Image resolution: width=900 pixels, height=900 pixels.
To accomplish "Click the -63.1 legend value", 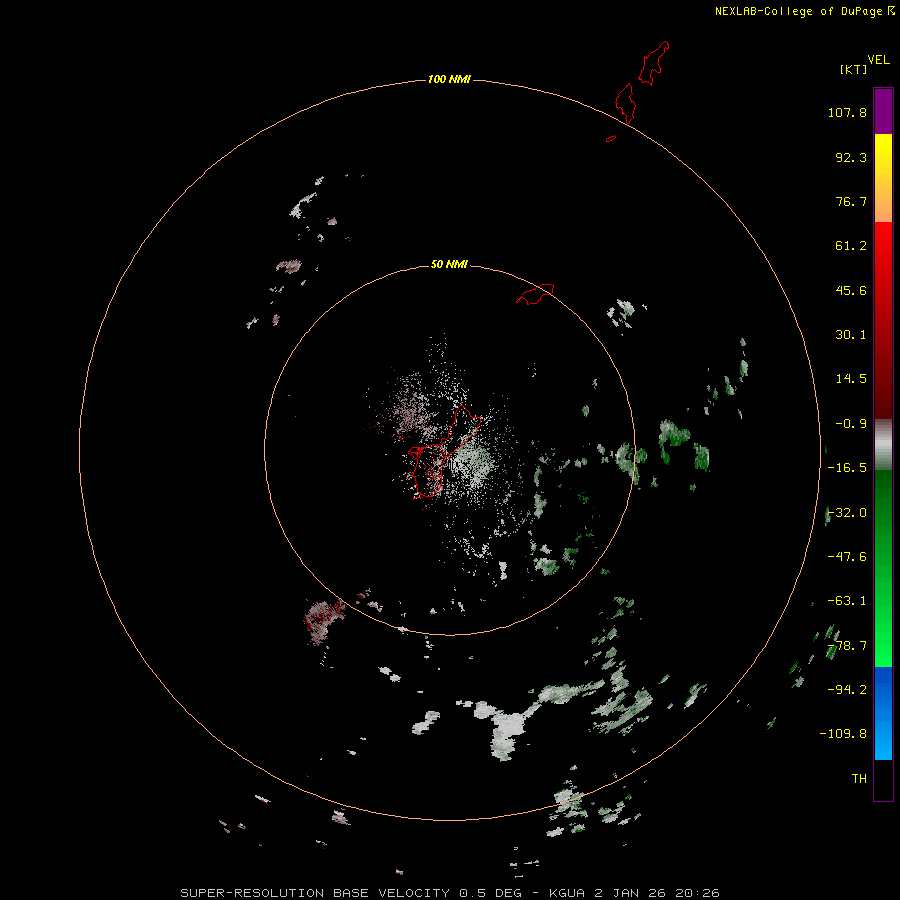I will (847, 601).
